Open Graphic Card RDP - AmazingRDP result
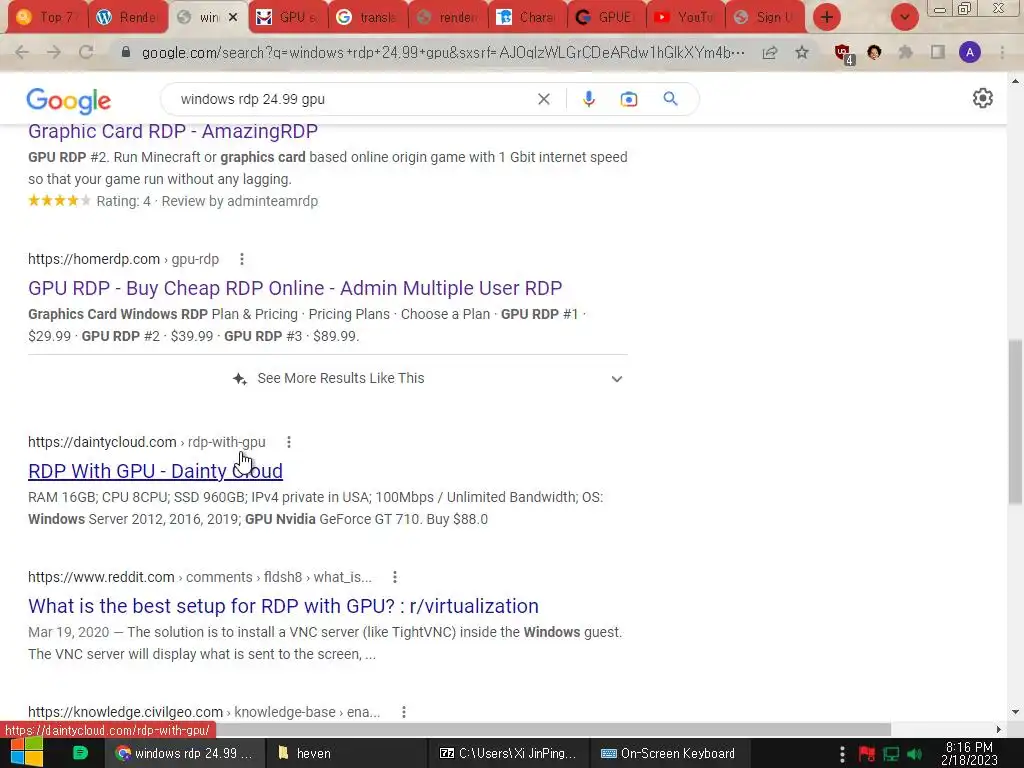Viewport: 1024px width, 768px height. (173, 131)
